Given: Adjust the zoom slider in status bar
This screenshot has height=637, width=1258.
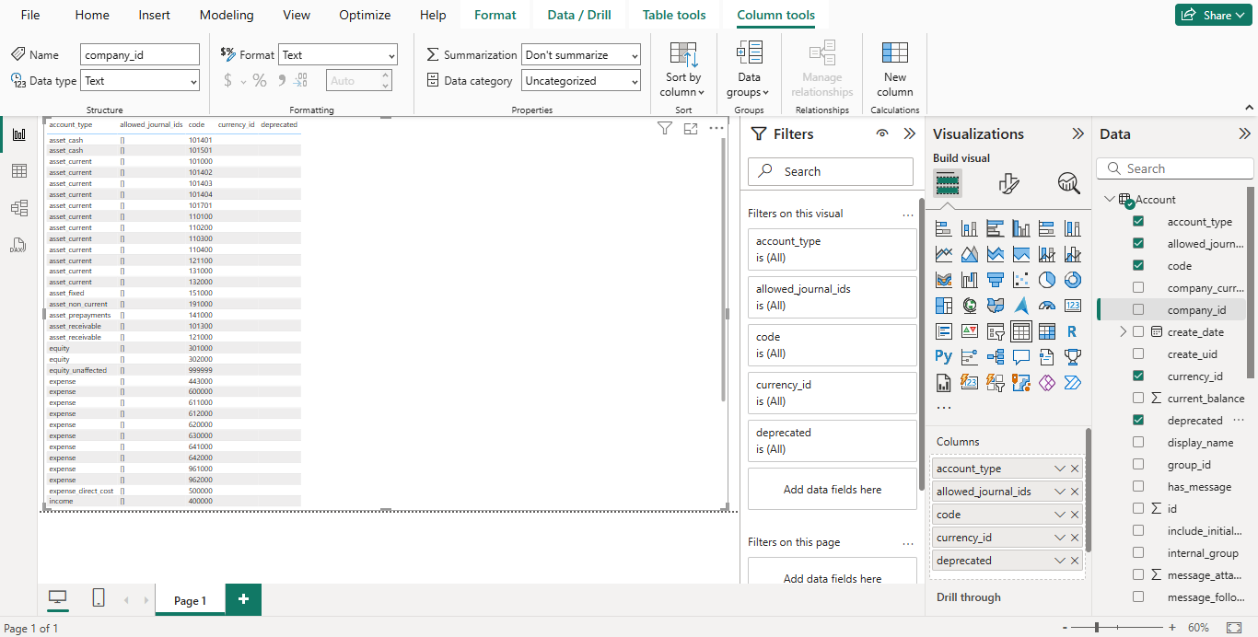Looking at the screenshot, I should (1097, 628).
